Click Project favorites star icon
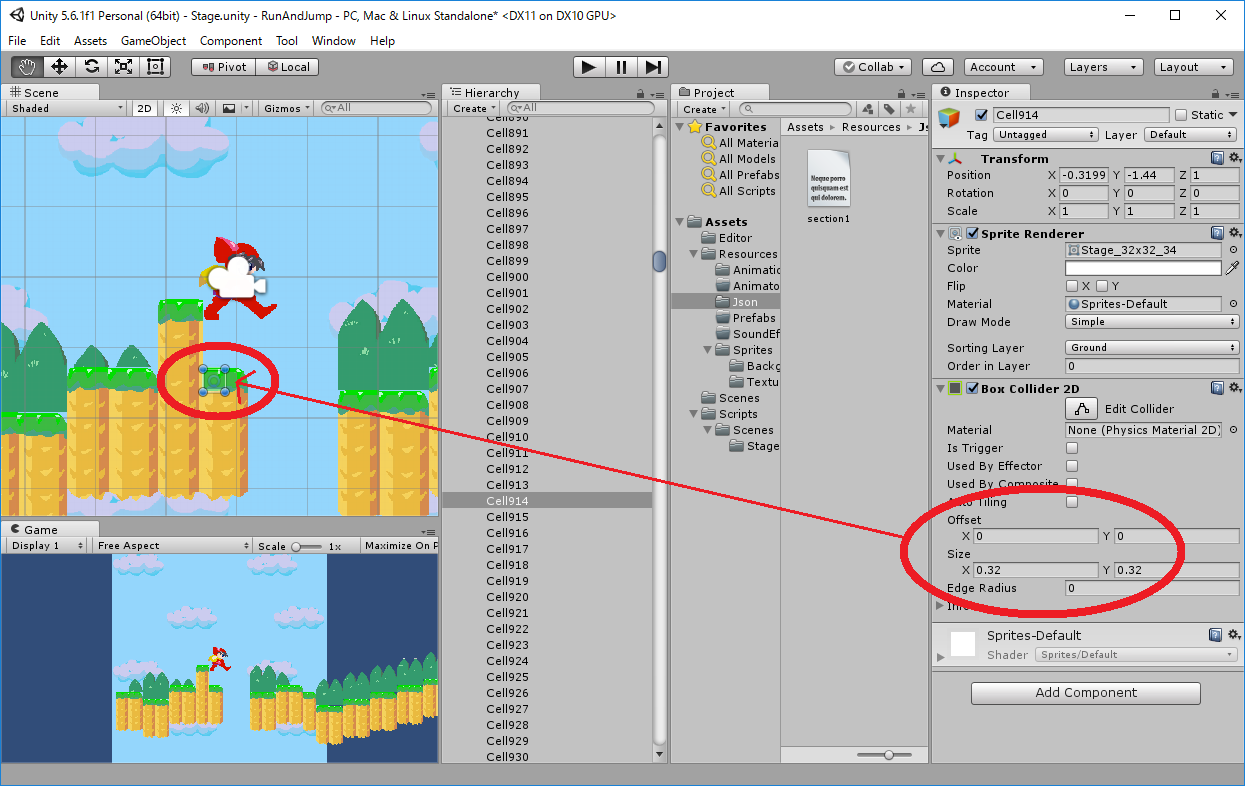The width and height of the screenshot is (1245, 786). 910,109
